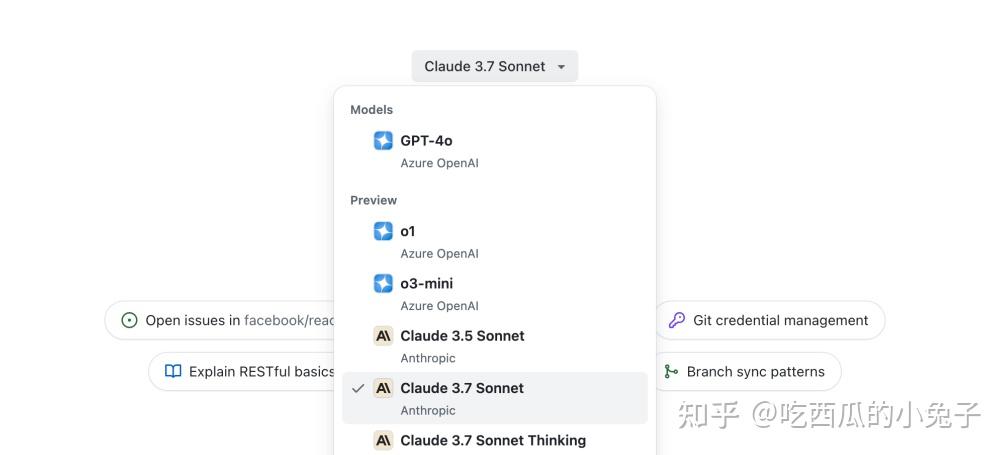
Task: Click the o1 model sparkle icon
Action: [383, 231]
